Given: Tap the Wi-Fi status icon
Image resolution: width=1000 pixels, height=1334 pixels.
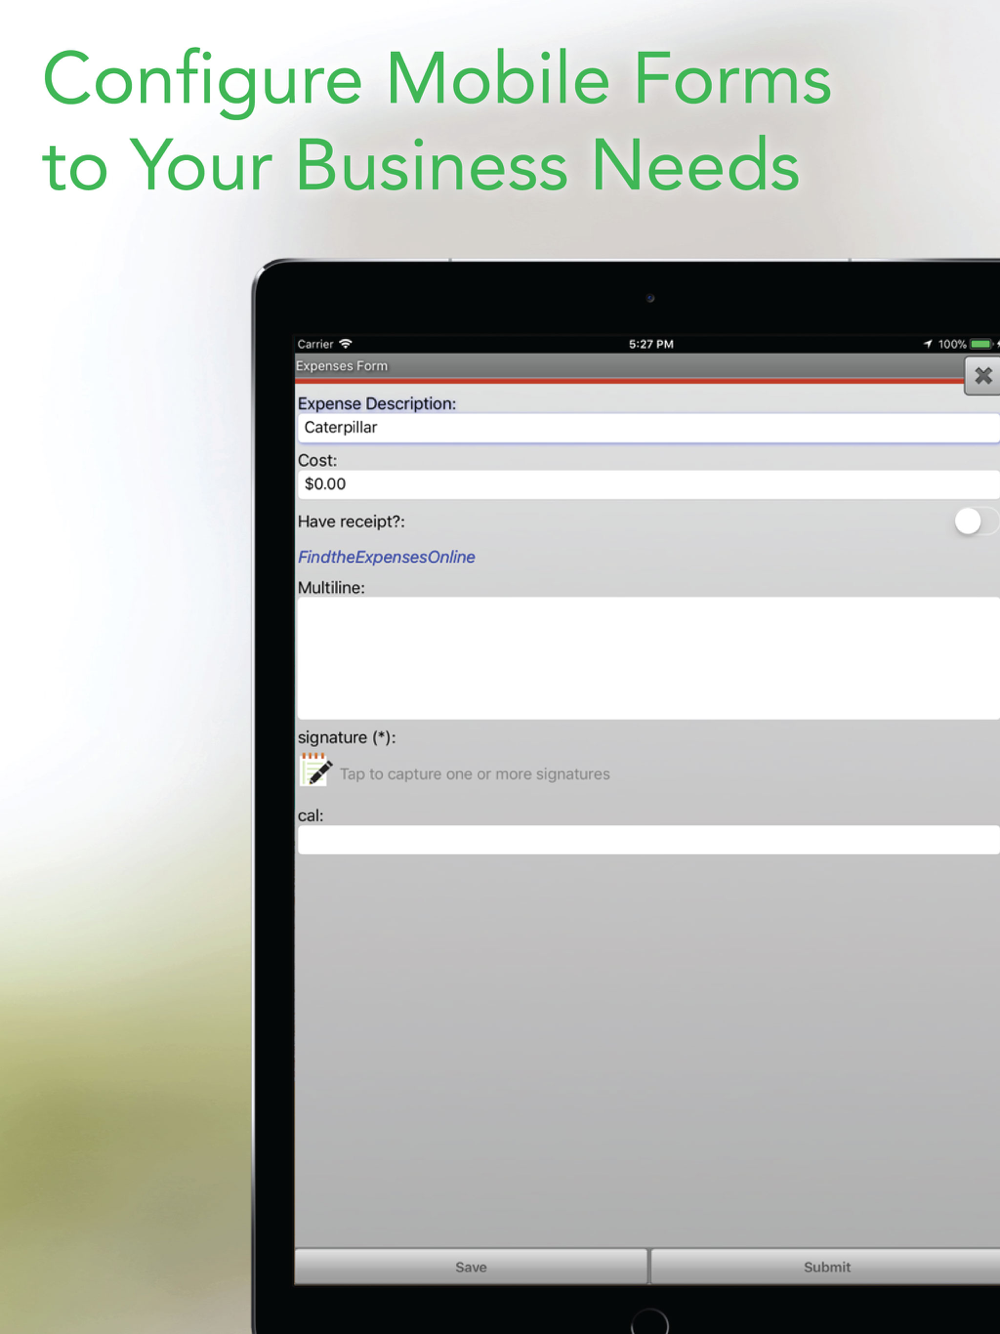Looking at the screenshot, I should pyautogui.click(x=346, y=344).
